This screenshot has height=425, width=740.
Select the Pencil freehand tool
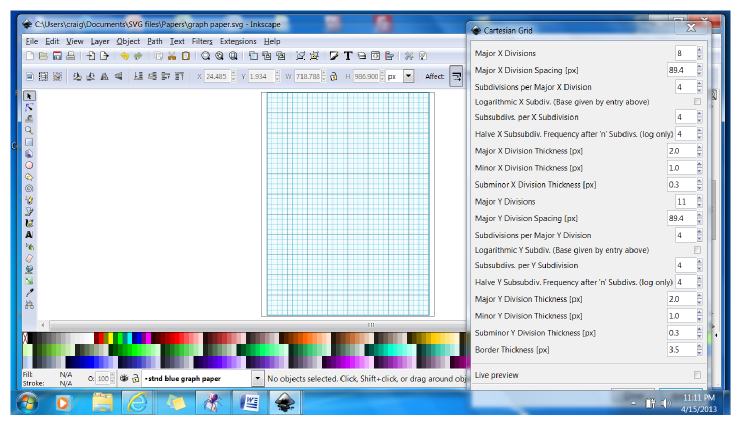(x=29, y=200)
